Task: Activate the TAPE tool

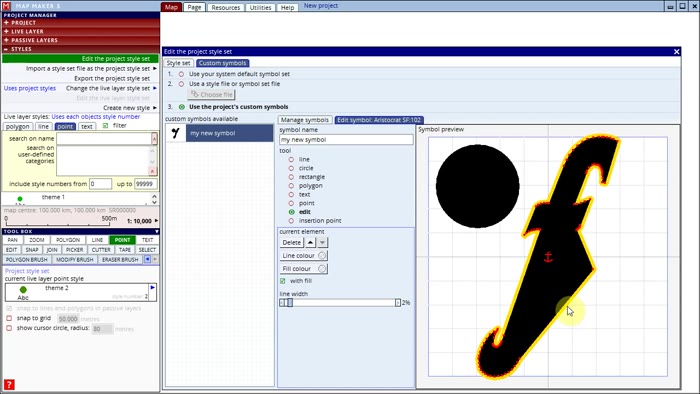Action: click(125, 250)
